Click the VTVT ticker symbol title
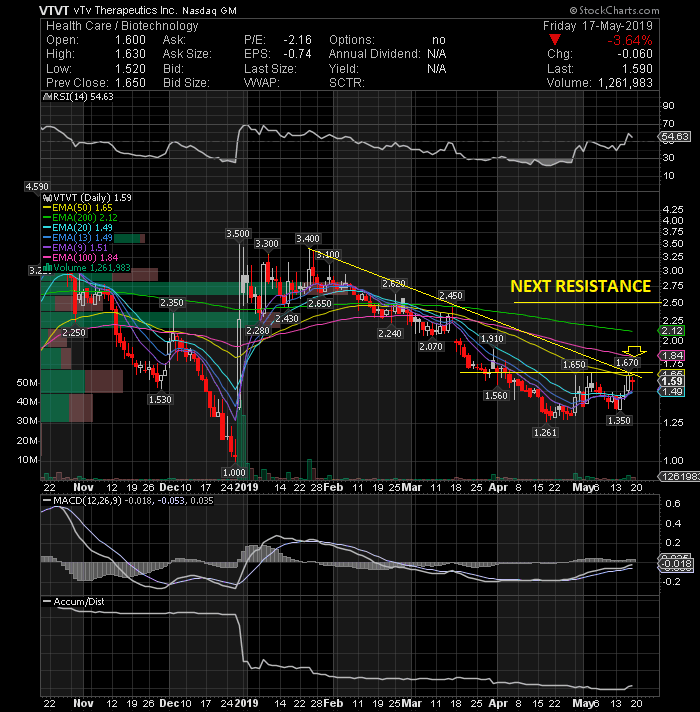 pos(54,10)
